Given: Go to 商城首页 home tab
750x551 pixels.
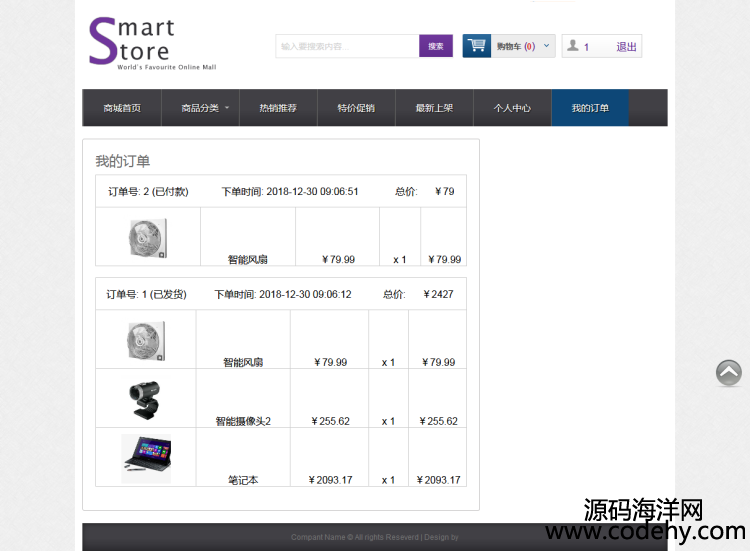Looking at the screenshot, I should 121,108.
